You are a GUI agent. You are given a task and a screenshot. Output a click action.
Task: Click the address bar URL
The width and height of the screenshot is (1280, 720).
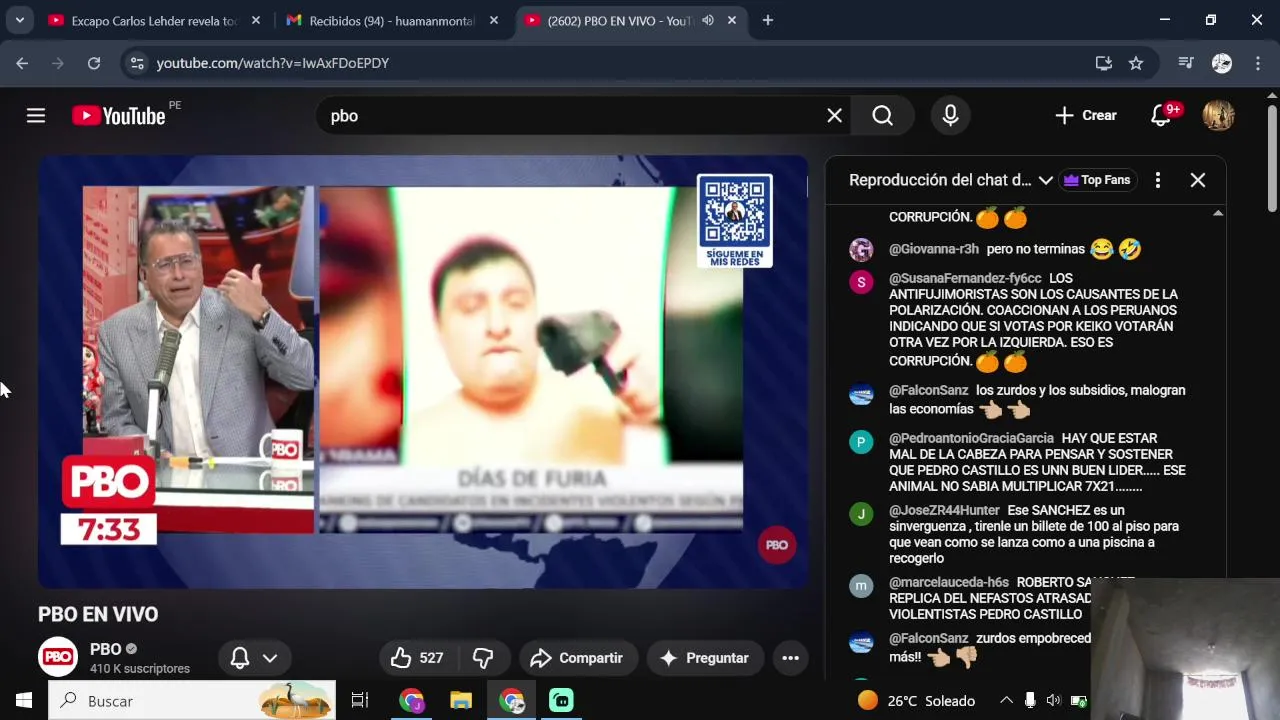click(273, 63)
